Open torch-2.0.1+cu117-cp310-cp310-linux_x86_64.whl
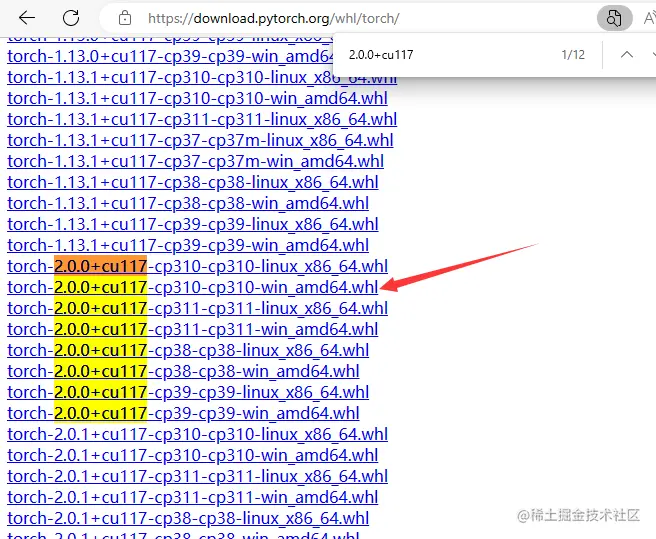The width and height of the screenshot is (656, 539). coord(197,434)
